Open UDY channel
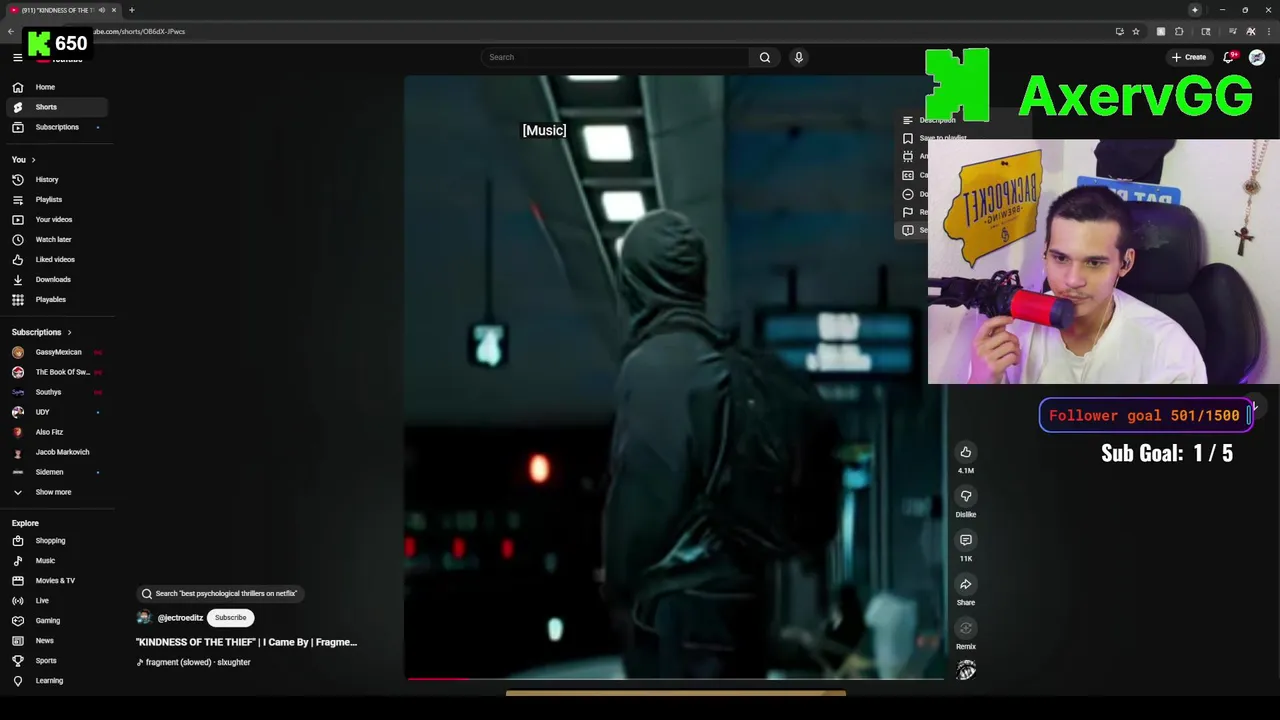 click(x=55, y=412)
